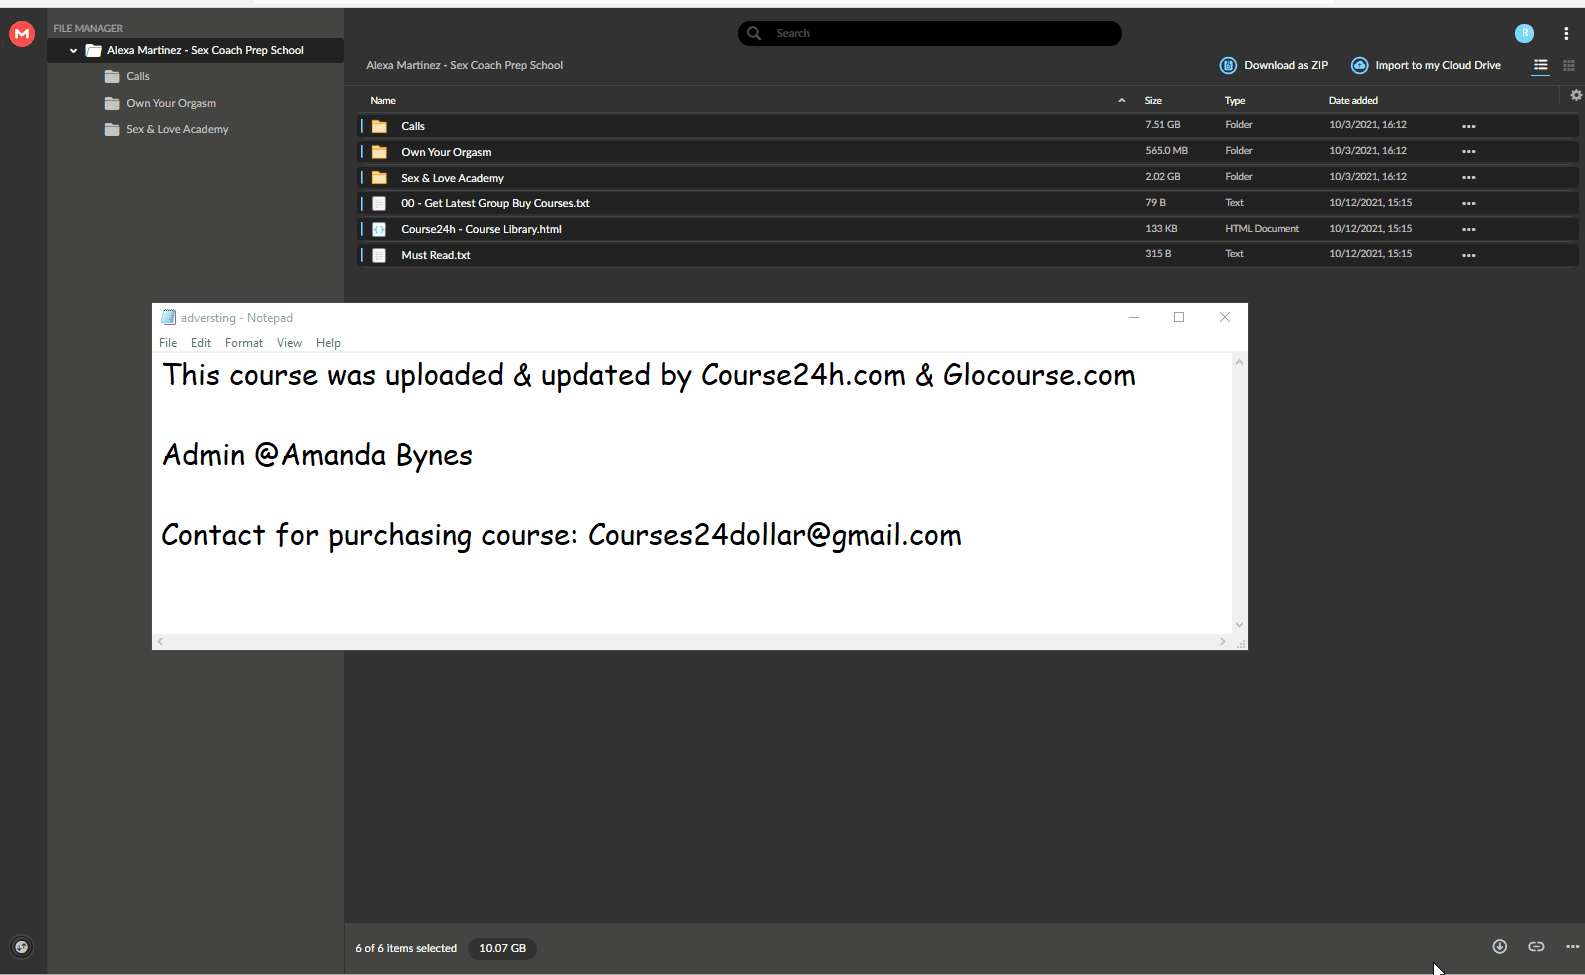Click into the Search field

coord(930,33)
